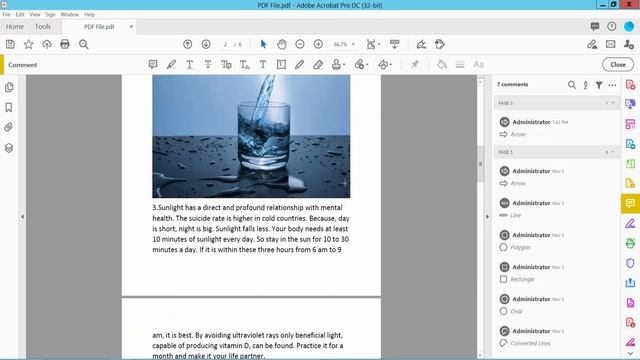Close the PDF File.pdf tab
The width and height of the screenshot is (640, 360).
131,27
